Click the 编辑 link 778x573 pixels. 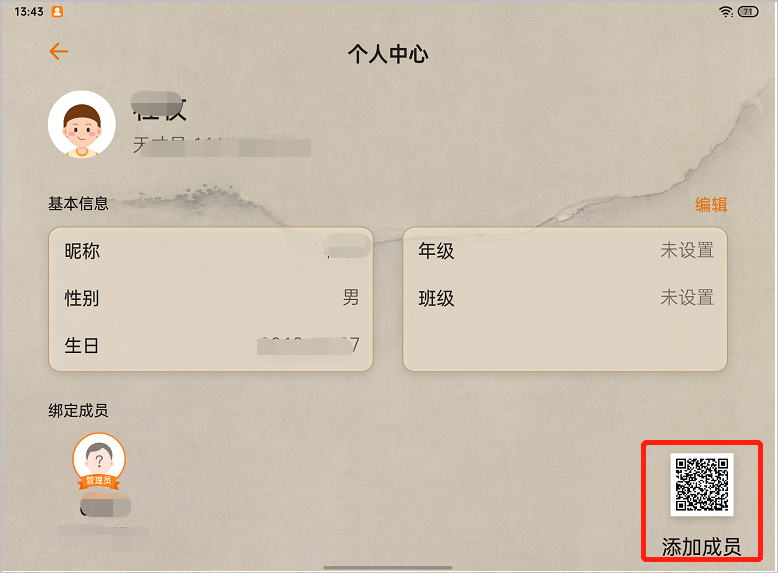(x=711, y=204)
